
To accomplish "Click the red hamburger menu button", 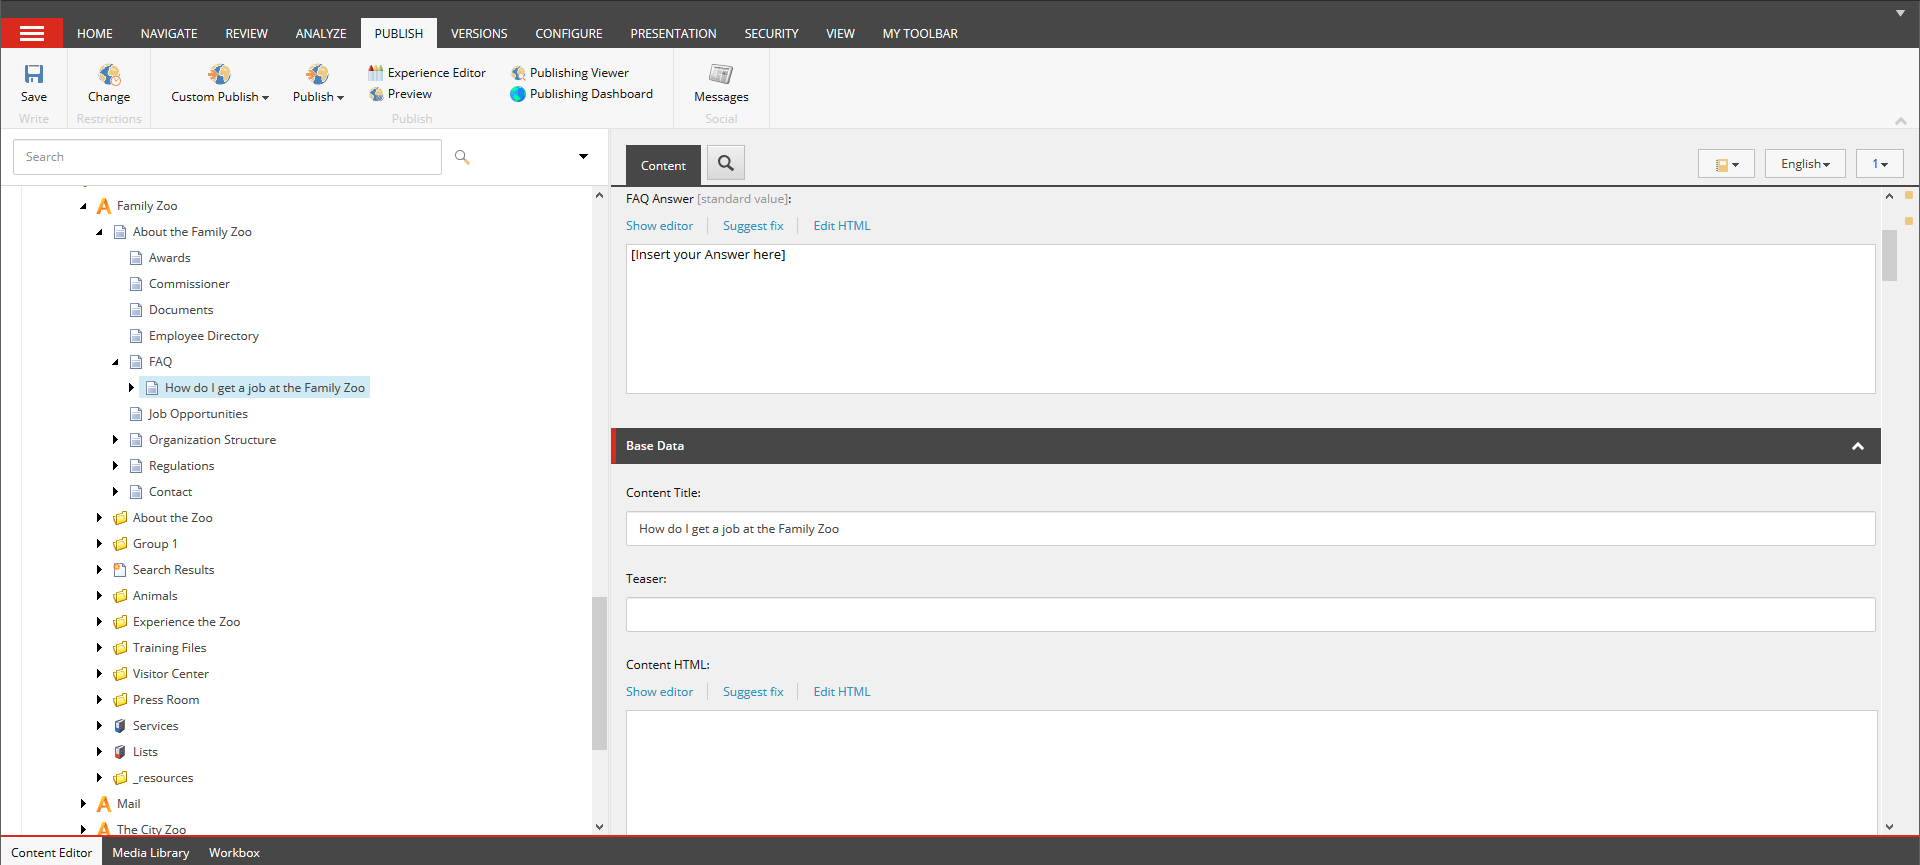I will coord(32,33).
